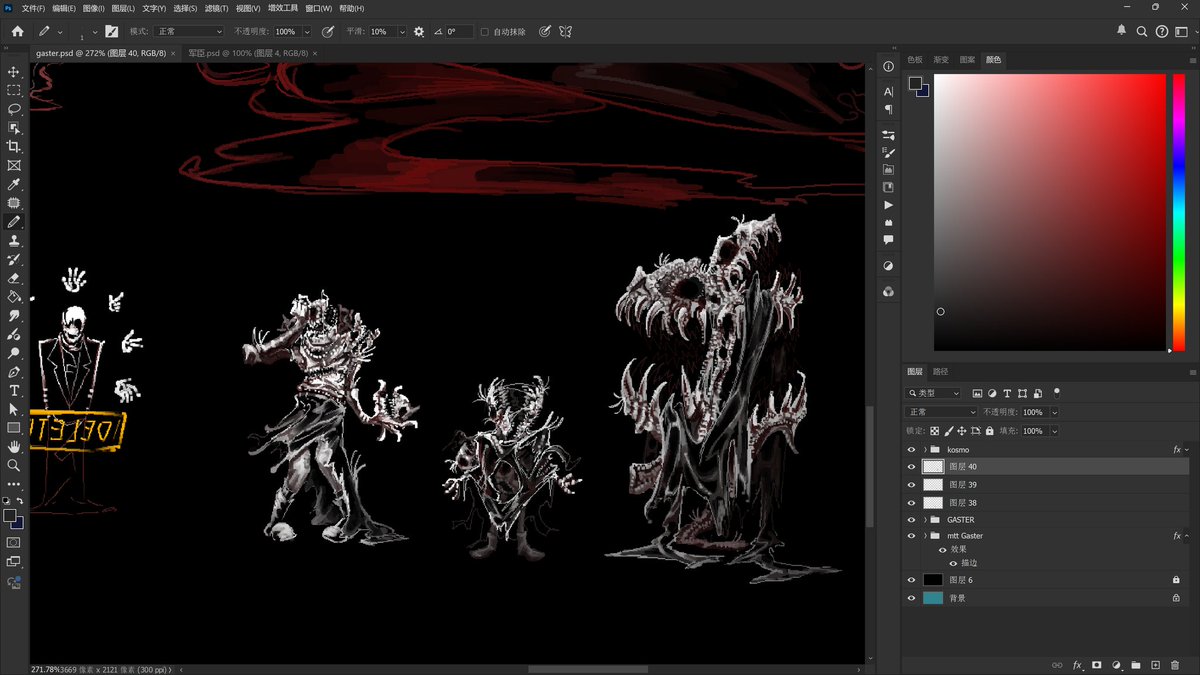This screenshot has width=1200, height=675.
Task: Pick a color in the color field
Action: click(x=1050, y=212)
